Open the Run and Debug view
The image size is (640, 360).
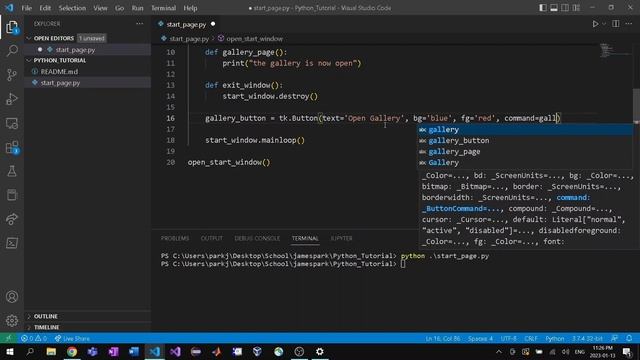pos(12,99)
